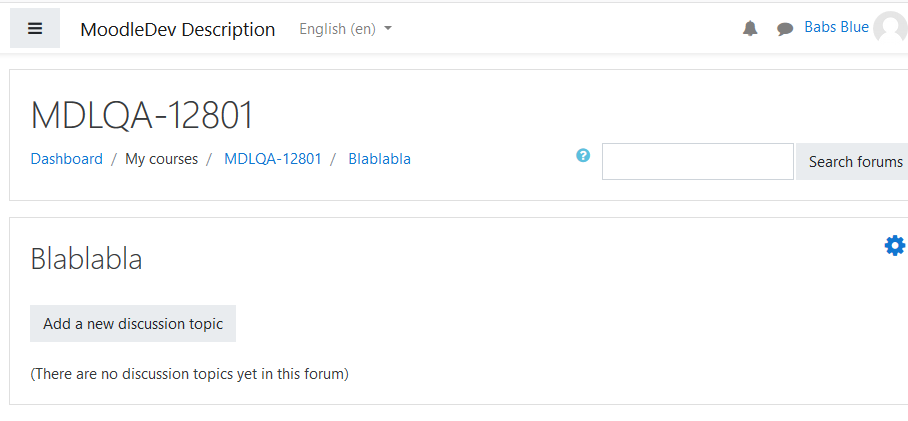
Task: Click the MoodleDev Description site name
Action: coord(178,29)
